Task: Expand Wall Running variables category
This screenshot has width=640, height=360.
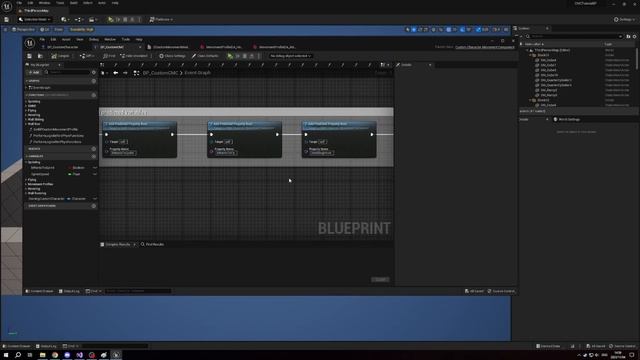Action: 26,193
